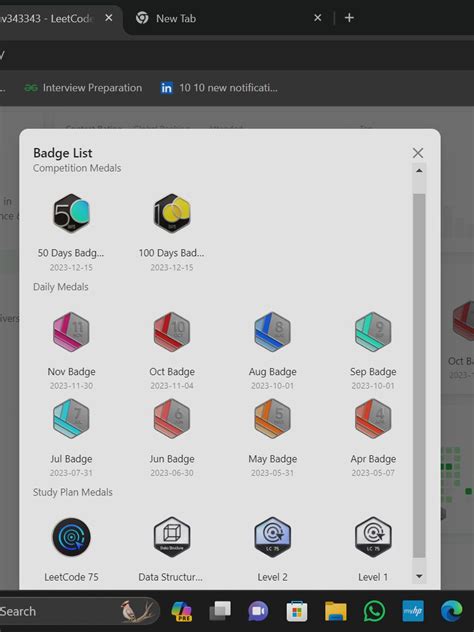The height and width of the screenshot is (632, 474).
Task: Open the Jun Badge medal
Action: (172, 419)
